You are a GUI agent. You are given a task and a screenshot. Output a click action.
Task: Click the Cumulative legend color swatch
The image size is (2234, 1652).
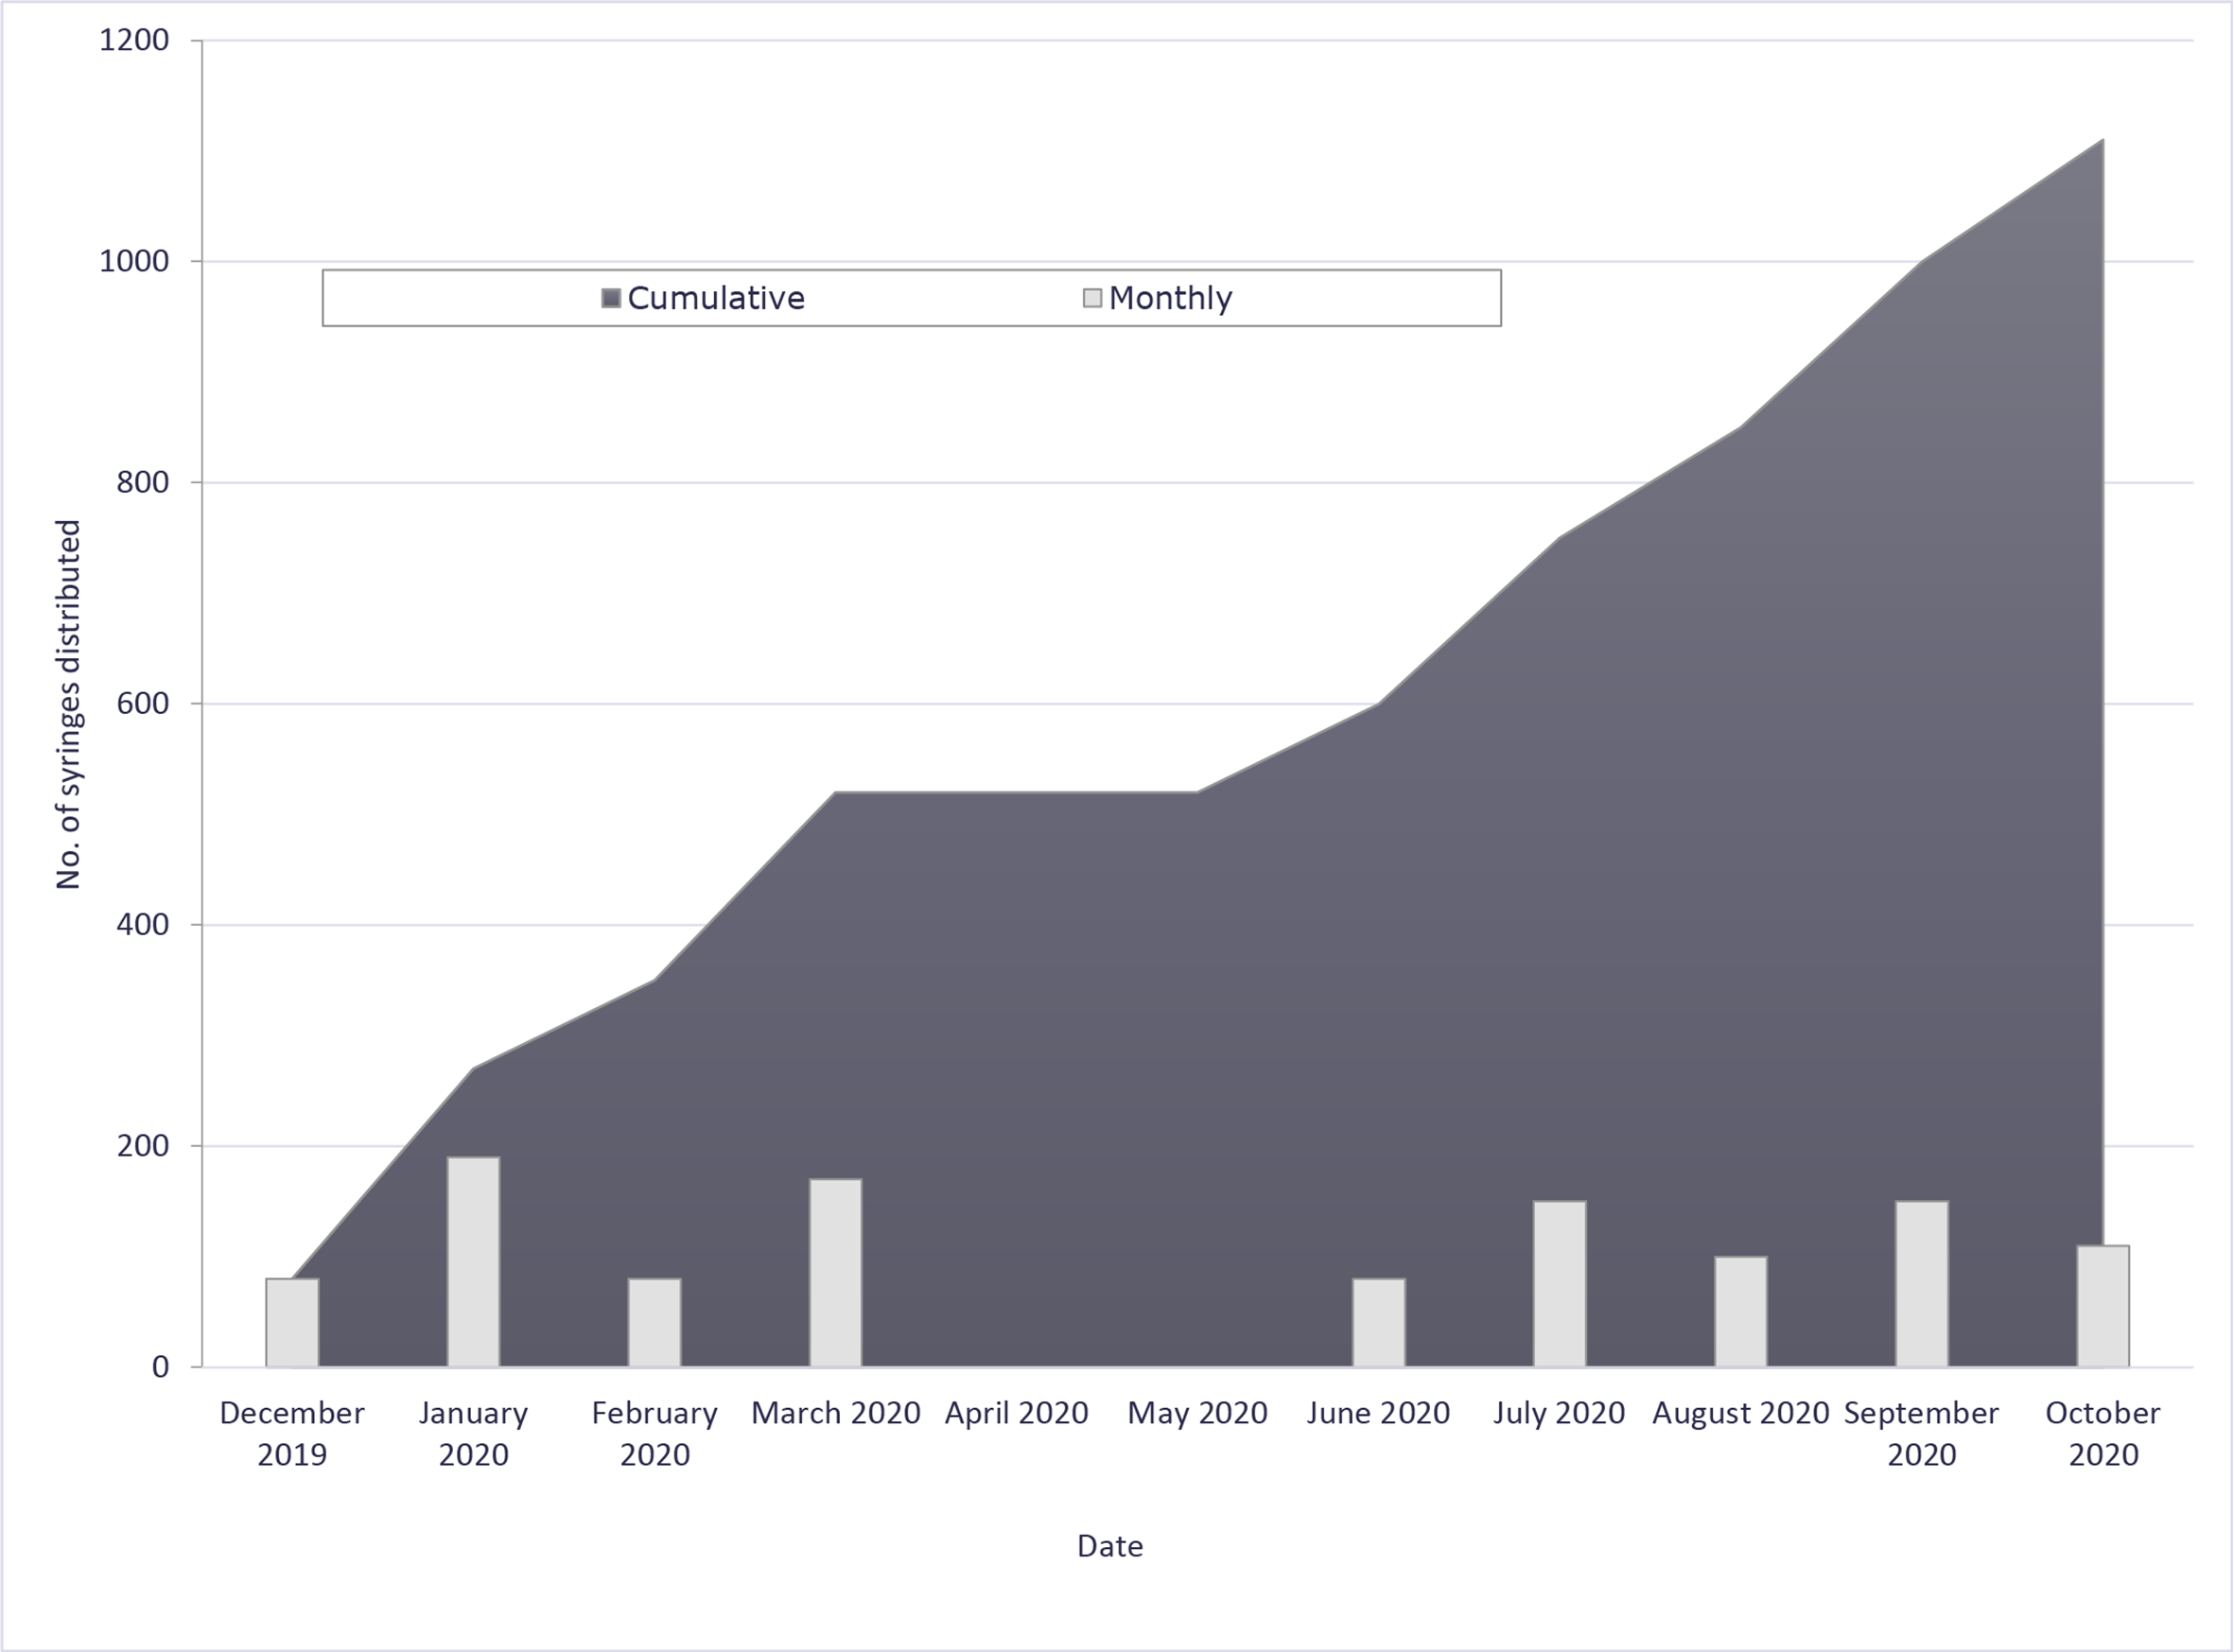(x=611, y=298)
